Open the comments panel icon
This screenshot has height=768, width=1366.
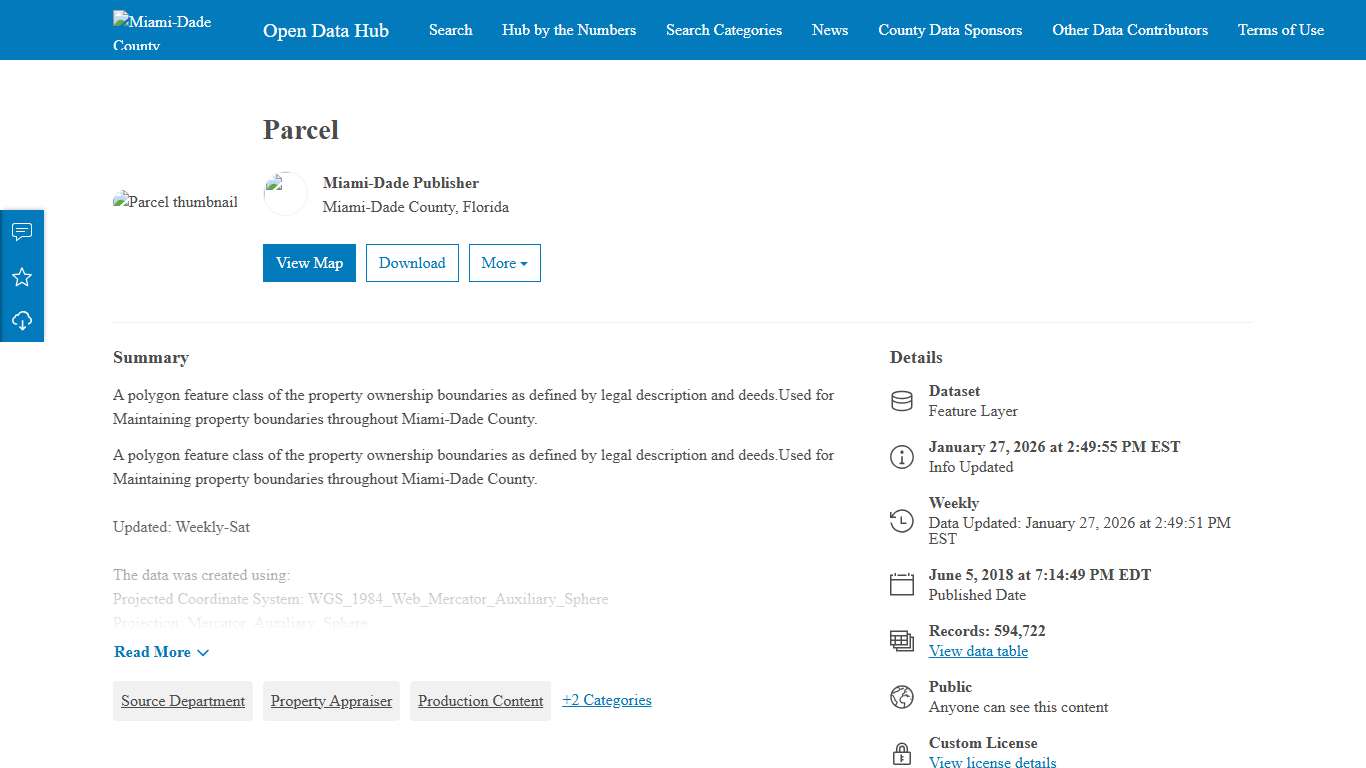click(22, 231)
